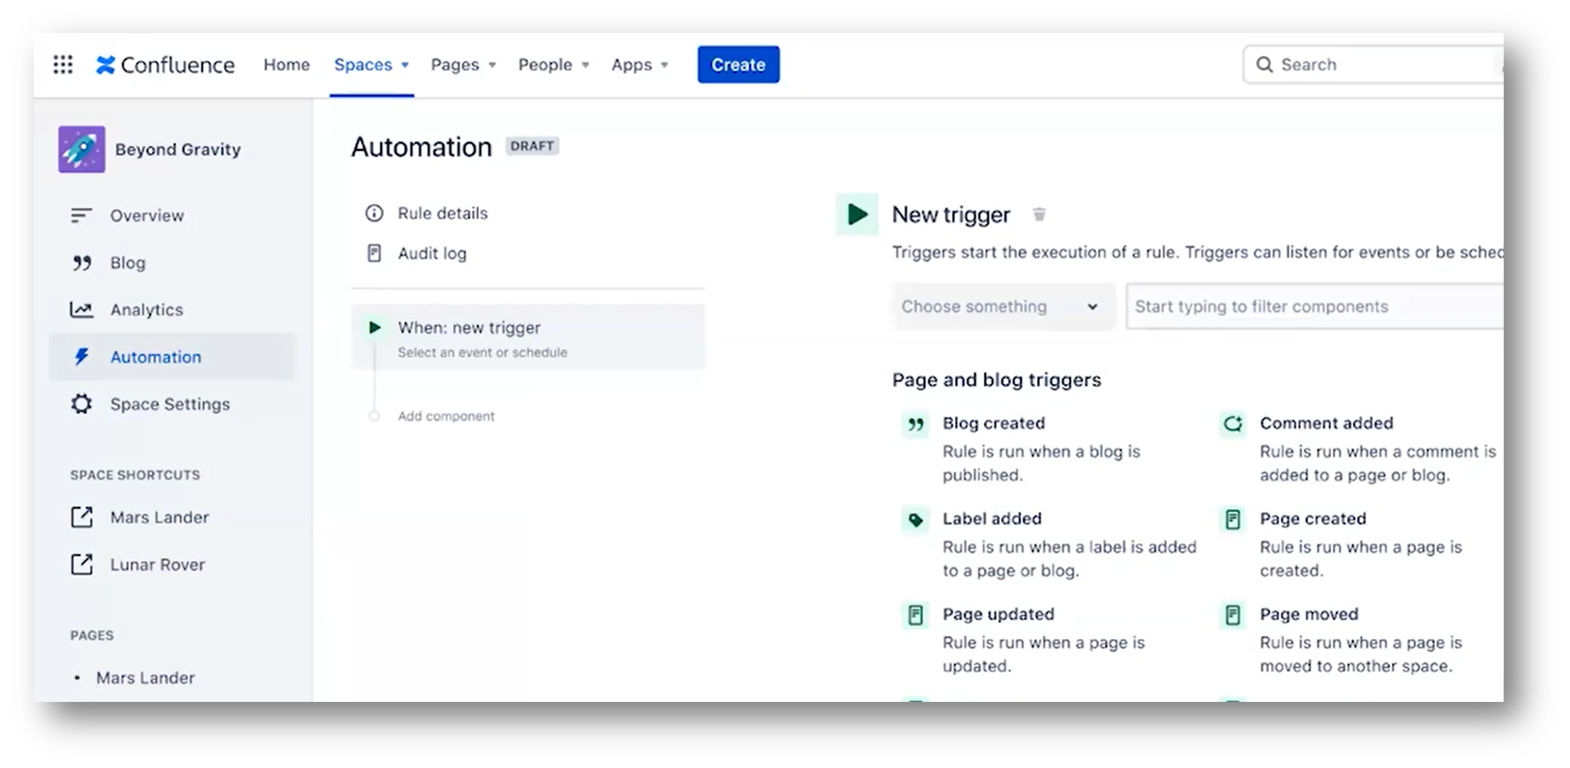This screenshot has width=1570, height=768.
Task: Click Add component
Action: tap(446, 416)
